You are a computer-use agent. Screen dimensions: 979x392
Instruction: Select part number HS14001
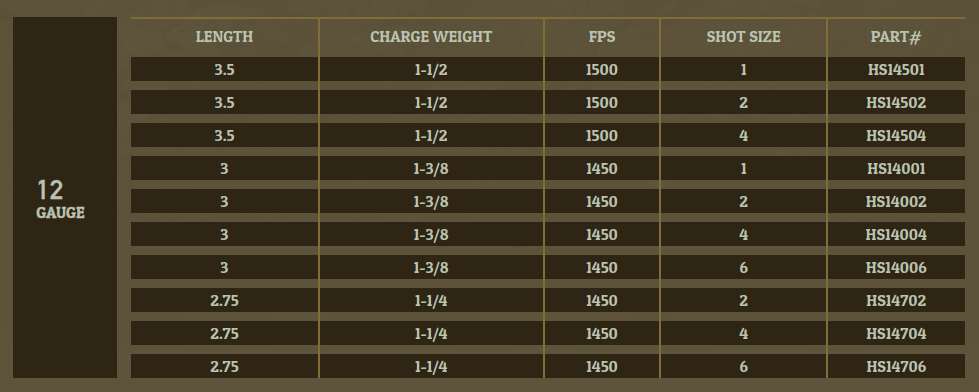[896, 169]
